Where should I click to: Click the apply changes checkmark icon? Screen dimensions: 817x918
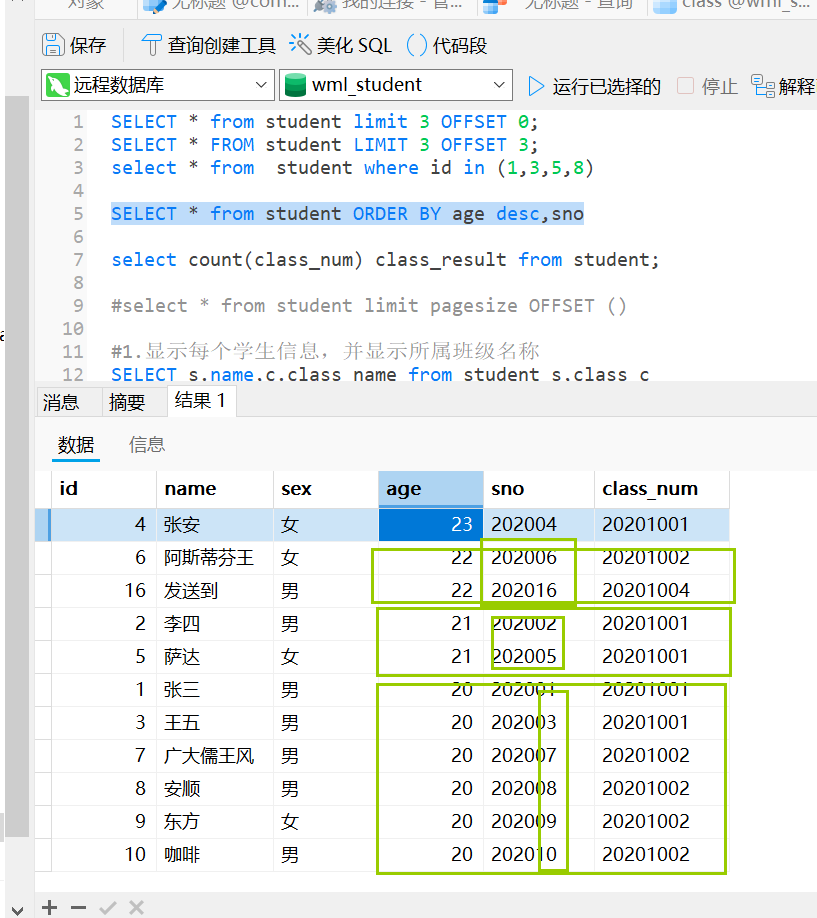108,907
